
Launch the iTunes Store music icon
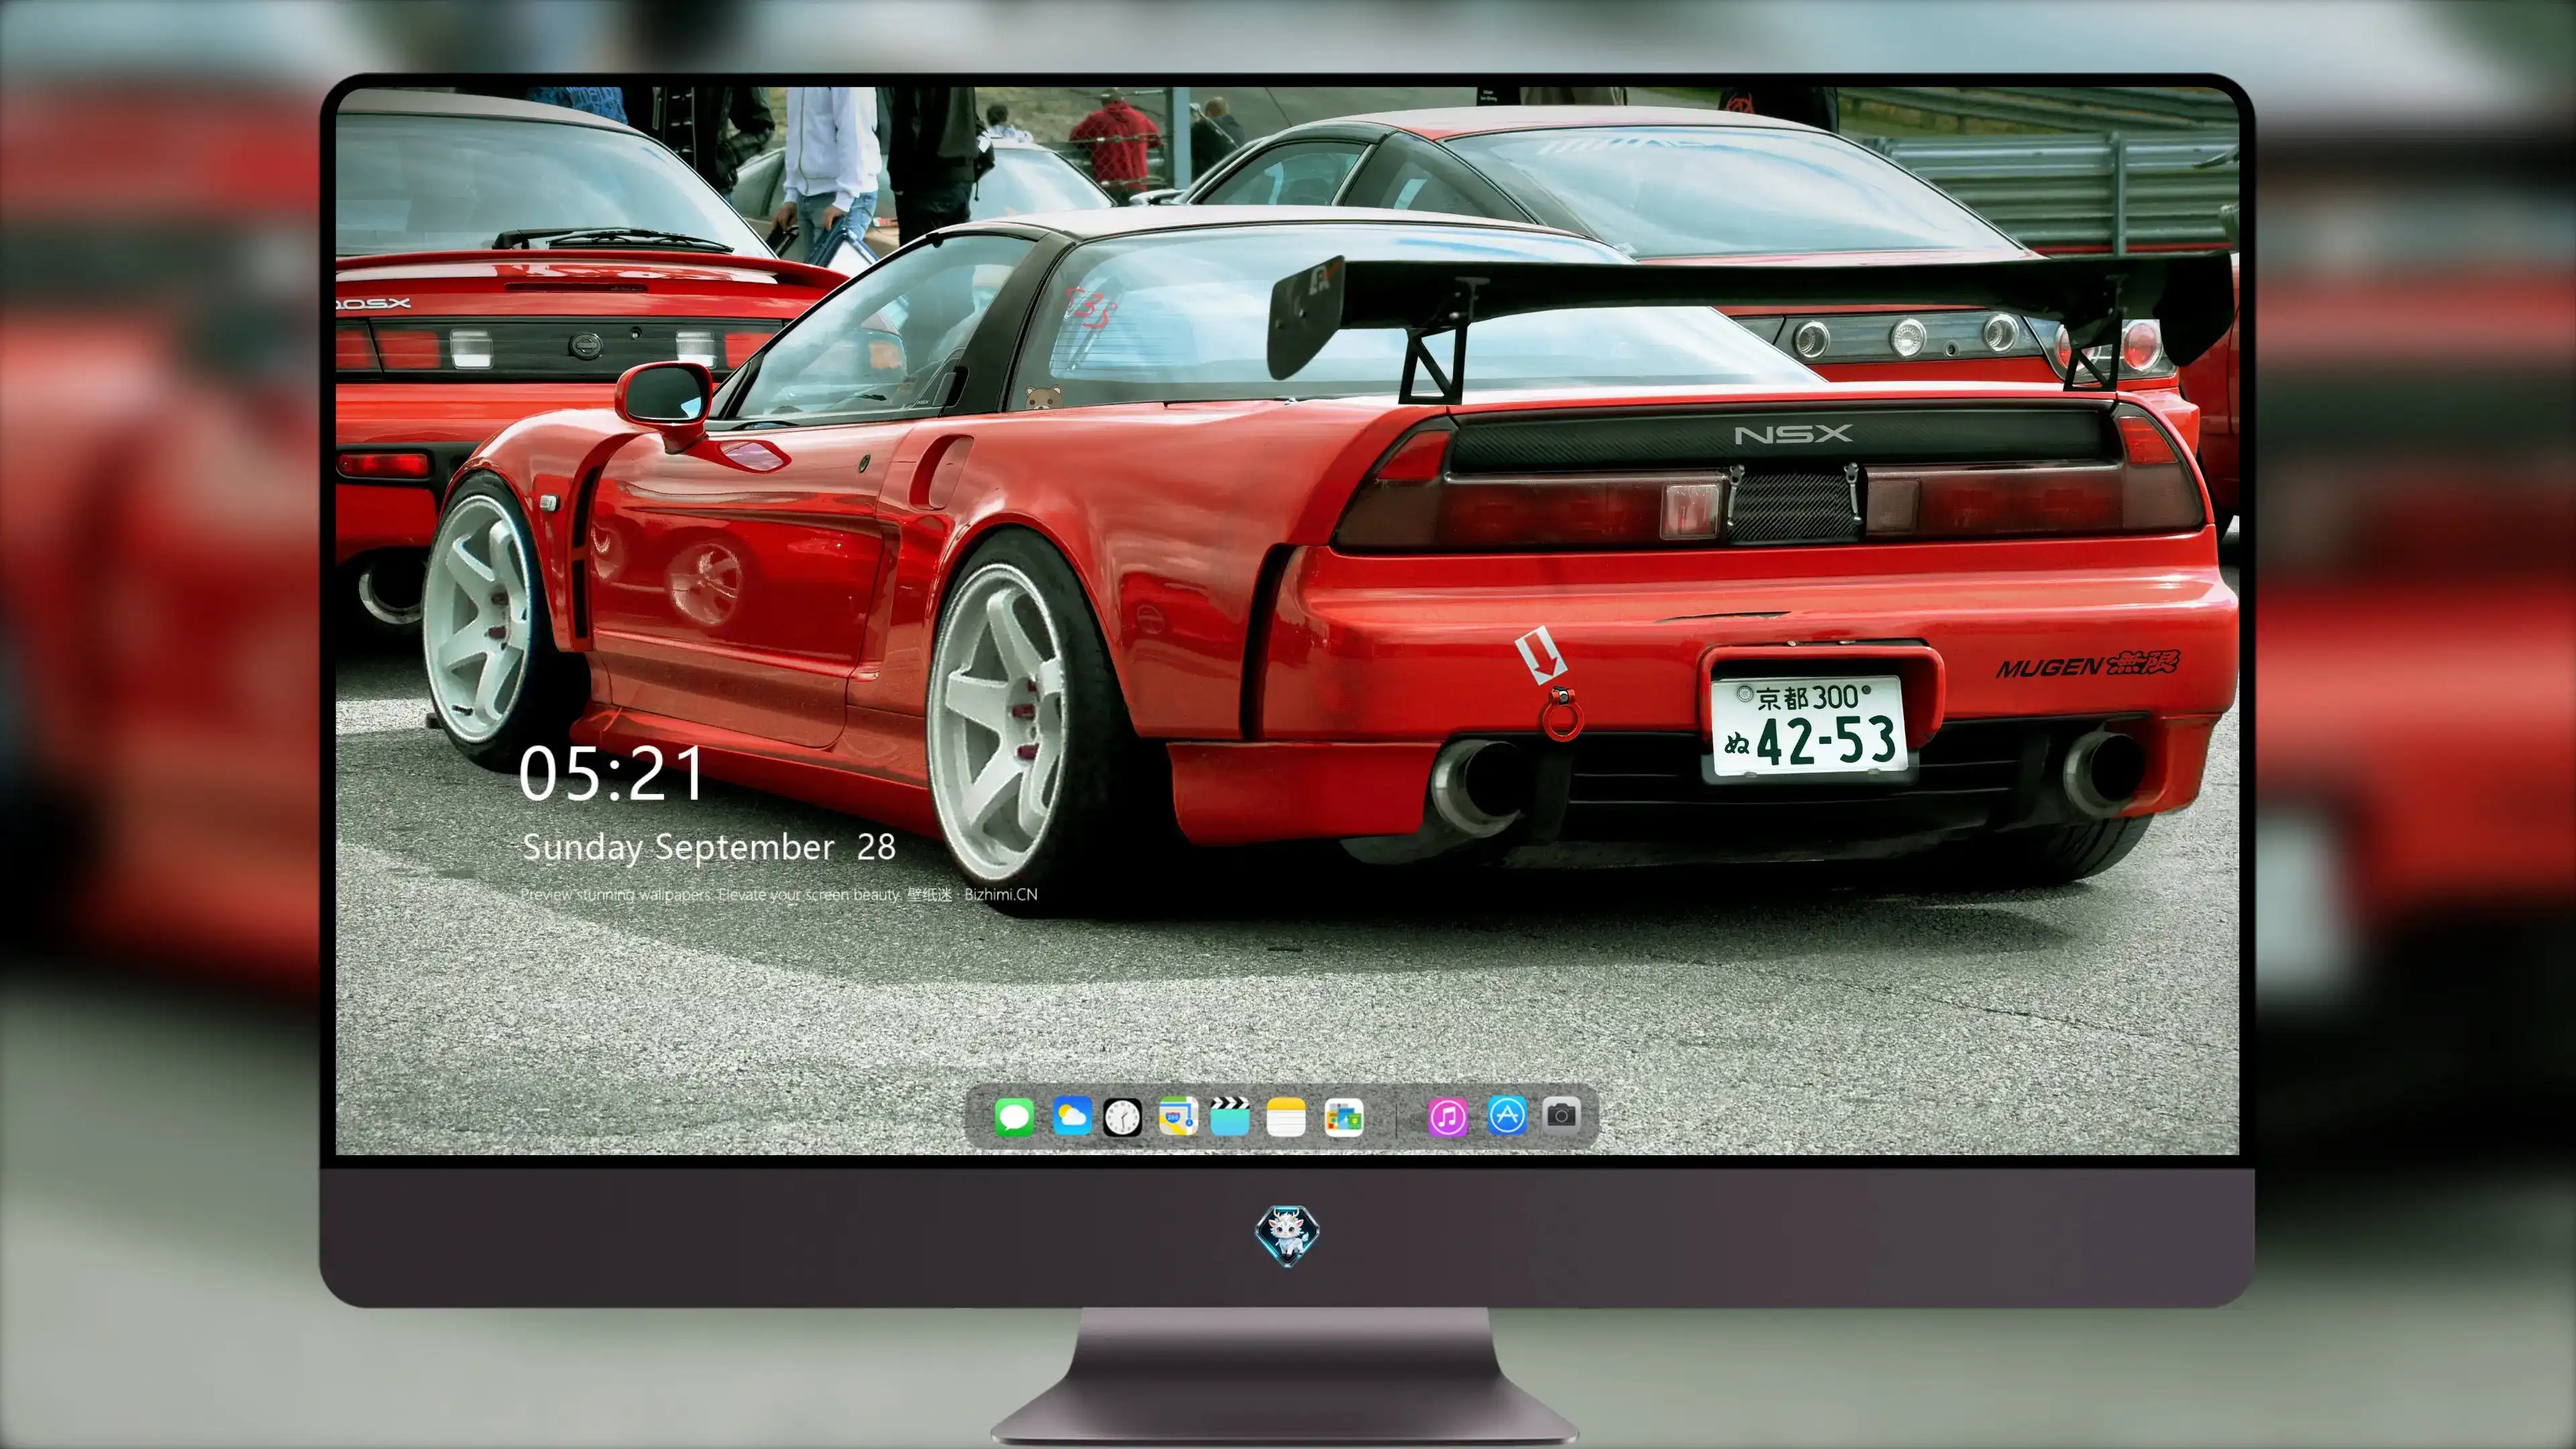1448,1116
